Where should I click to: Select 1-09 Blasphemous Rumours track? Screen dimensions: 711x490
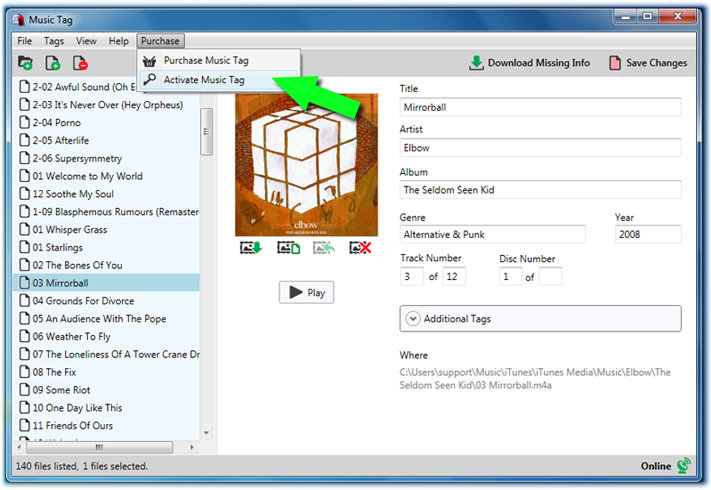(x=107, y=212)
